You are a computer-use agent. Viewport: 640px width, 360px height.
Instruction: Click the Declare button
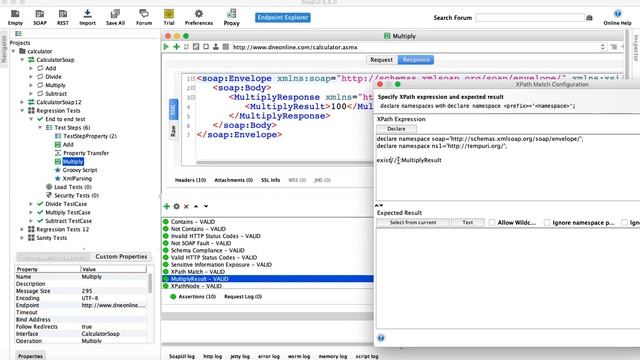point(396,129)
